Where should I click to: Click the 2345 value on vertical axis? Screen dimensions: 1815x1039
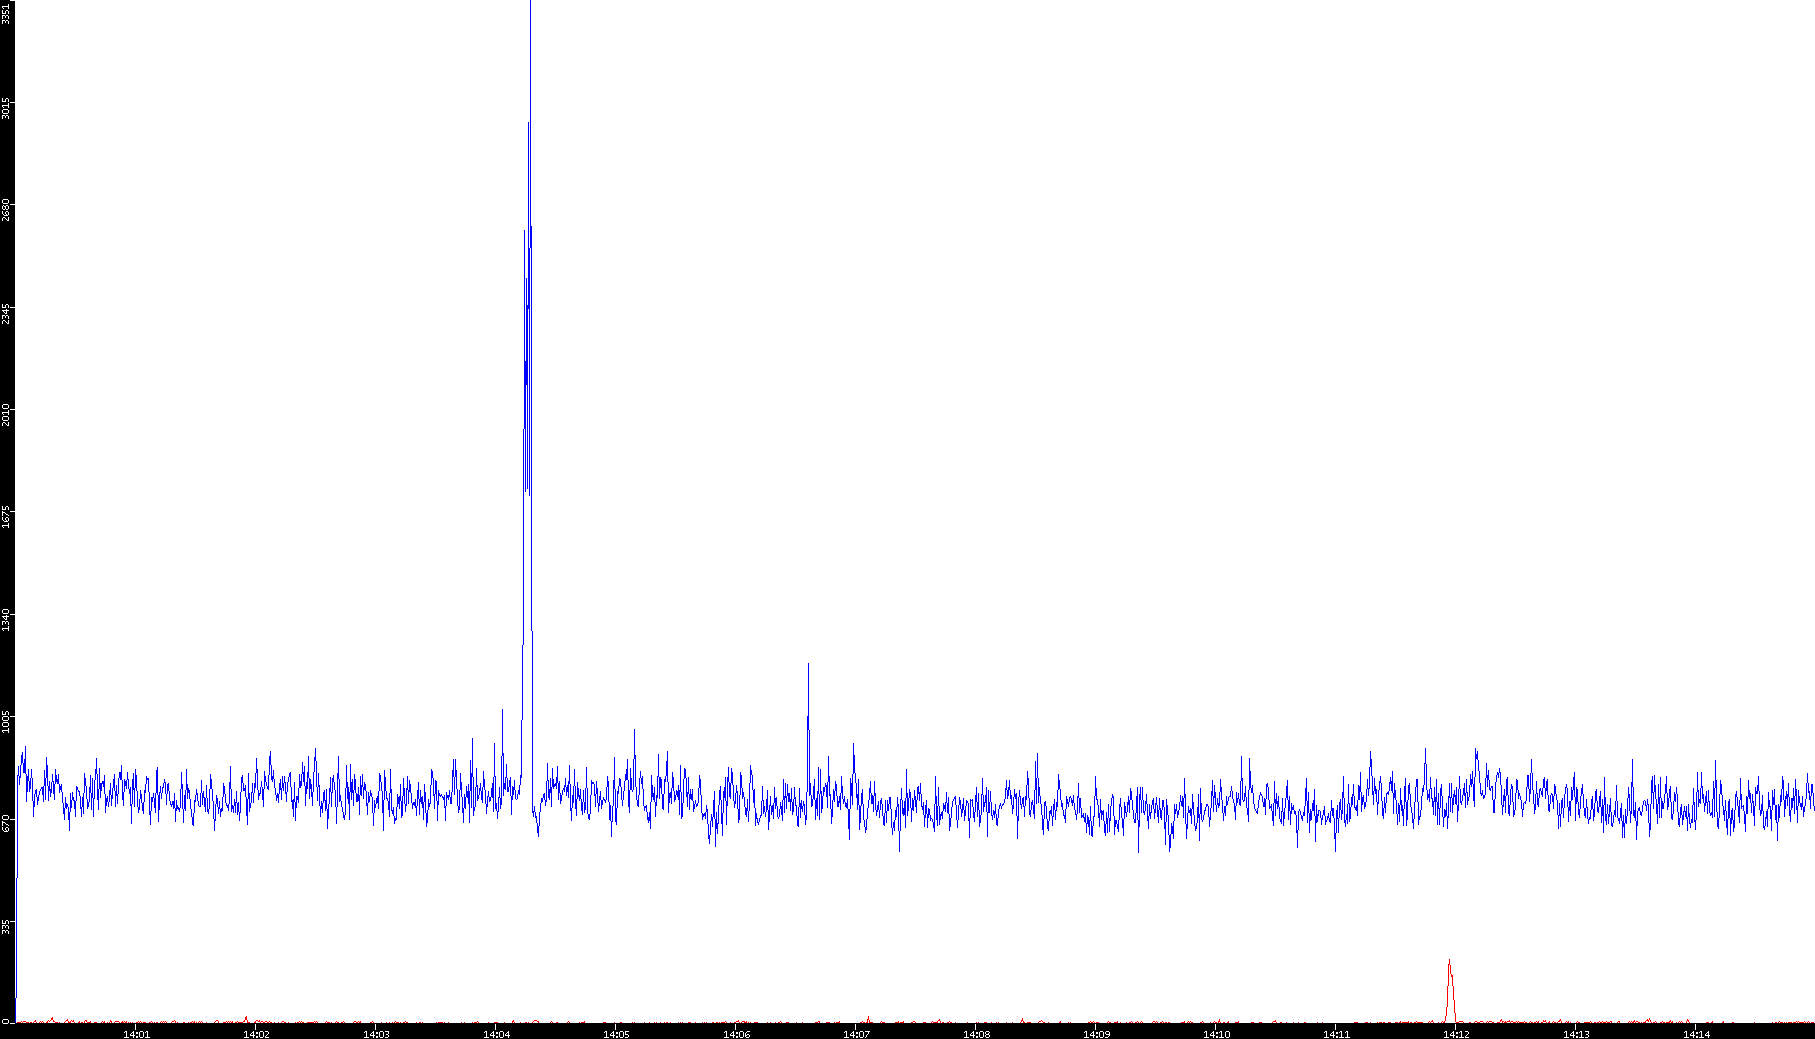[x=6, y=313]
